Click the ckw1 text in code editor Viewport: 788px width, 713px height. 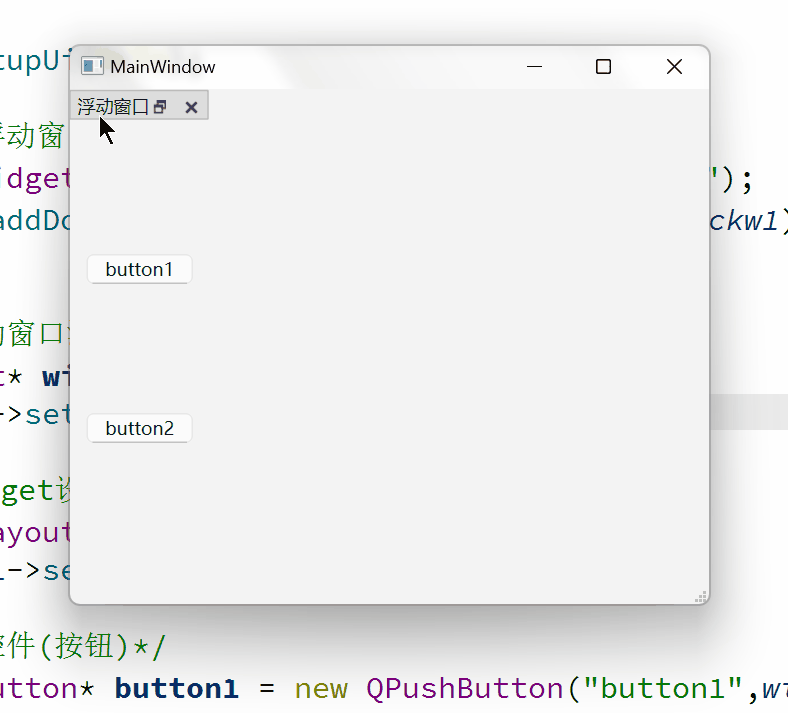[x=745, y=221]
